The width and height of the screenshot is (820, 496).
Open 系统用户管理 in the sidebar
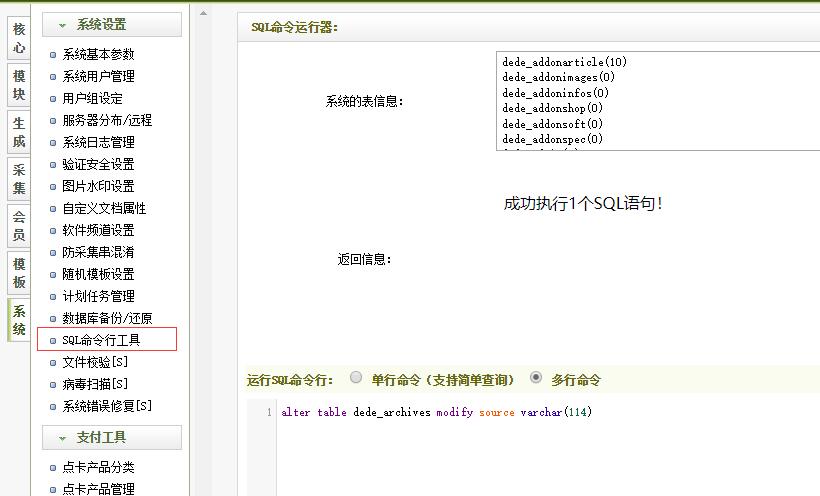tap(98, 76)
